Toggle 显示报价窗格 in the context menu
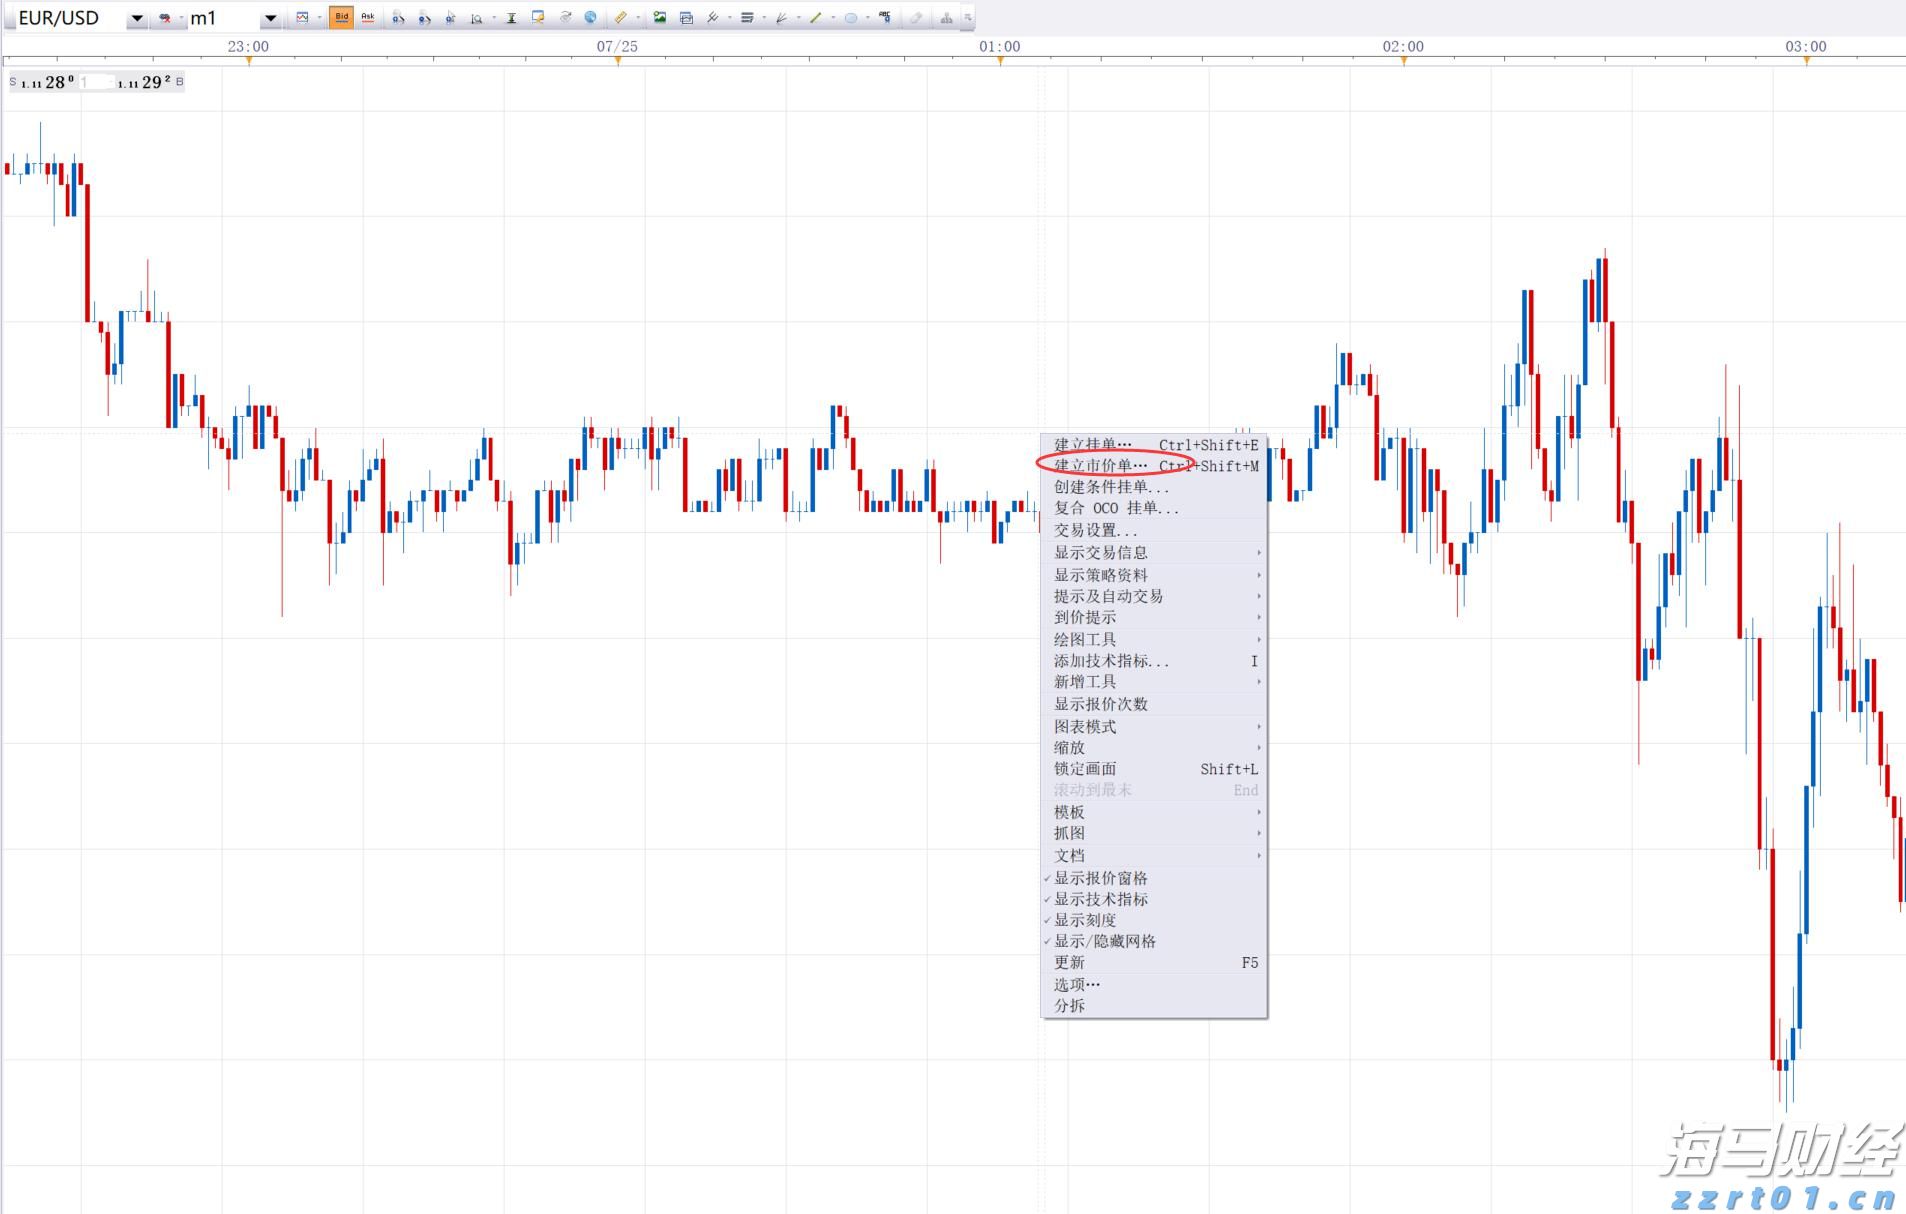The height and width of the screenshot is (1214, 1906). click(x=1100, y=877)
